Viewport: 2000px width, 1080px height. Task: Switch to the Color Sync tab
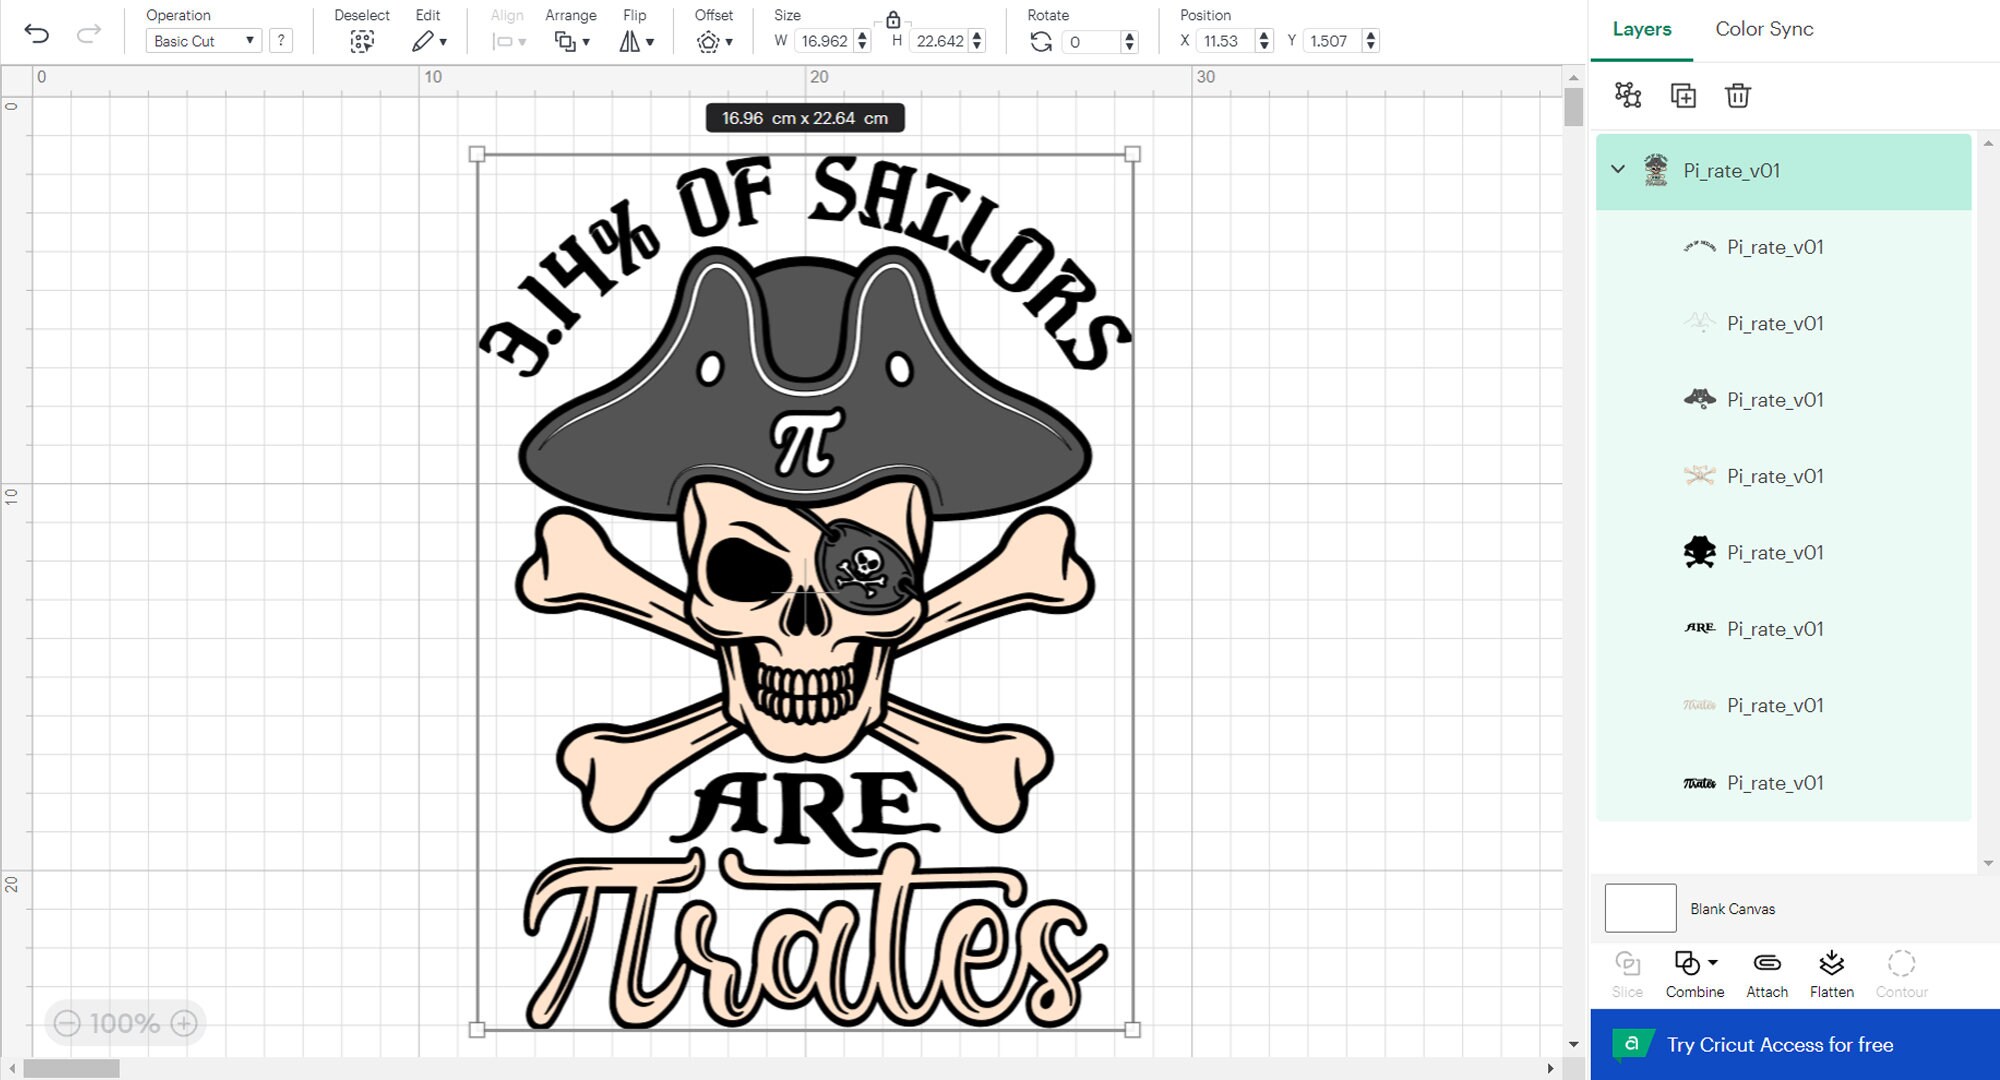tap(1764, 29)
